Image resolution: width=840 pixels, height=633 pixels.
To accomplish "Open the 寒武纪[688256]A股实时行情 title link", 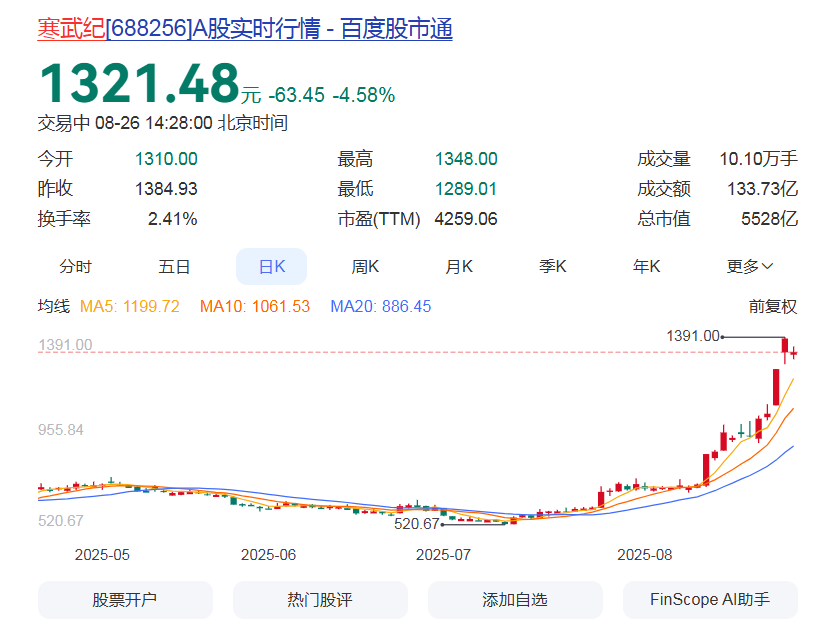I will pyautogui.click(x=245, y=28).
